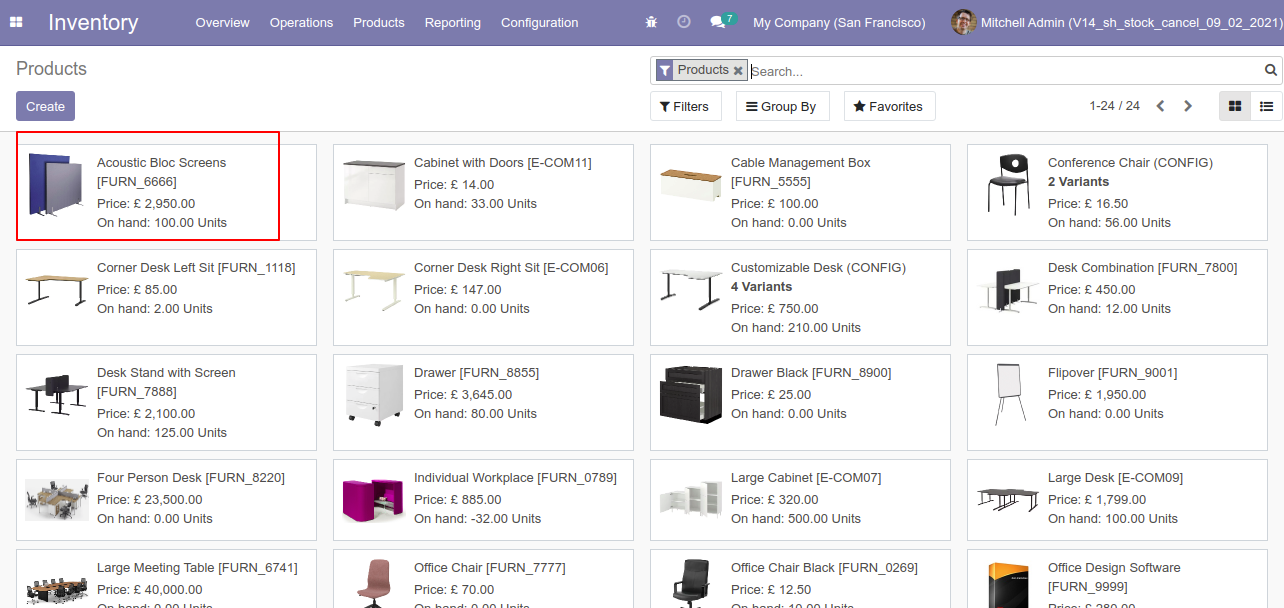
Task: Open Drawer Black product image
Action: point(691,394)
